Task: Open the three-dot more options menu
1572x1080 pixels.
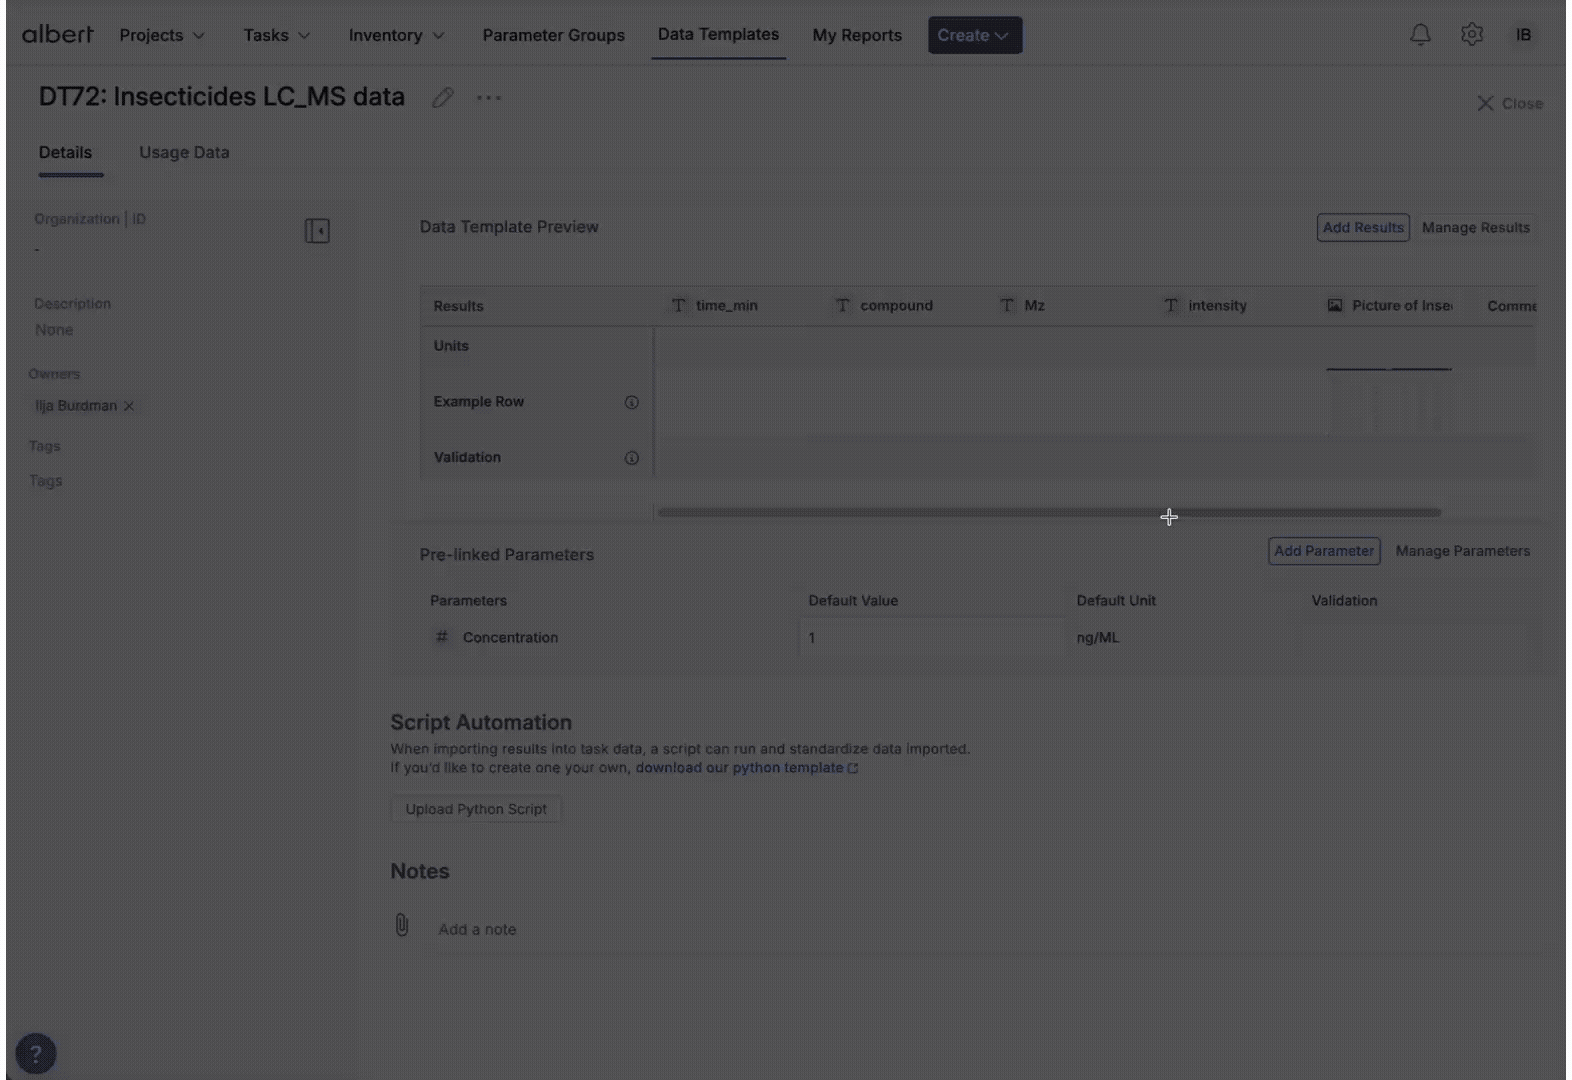Action: coord(488,98)
